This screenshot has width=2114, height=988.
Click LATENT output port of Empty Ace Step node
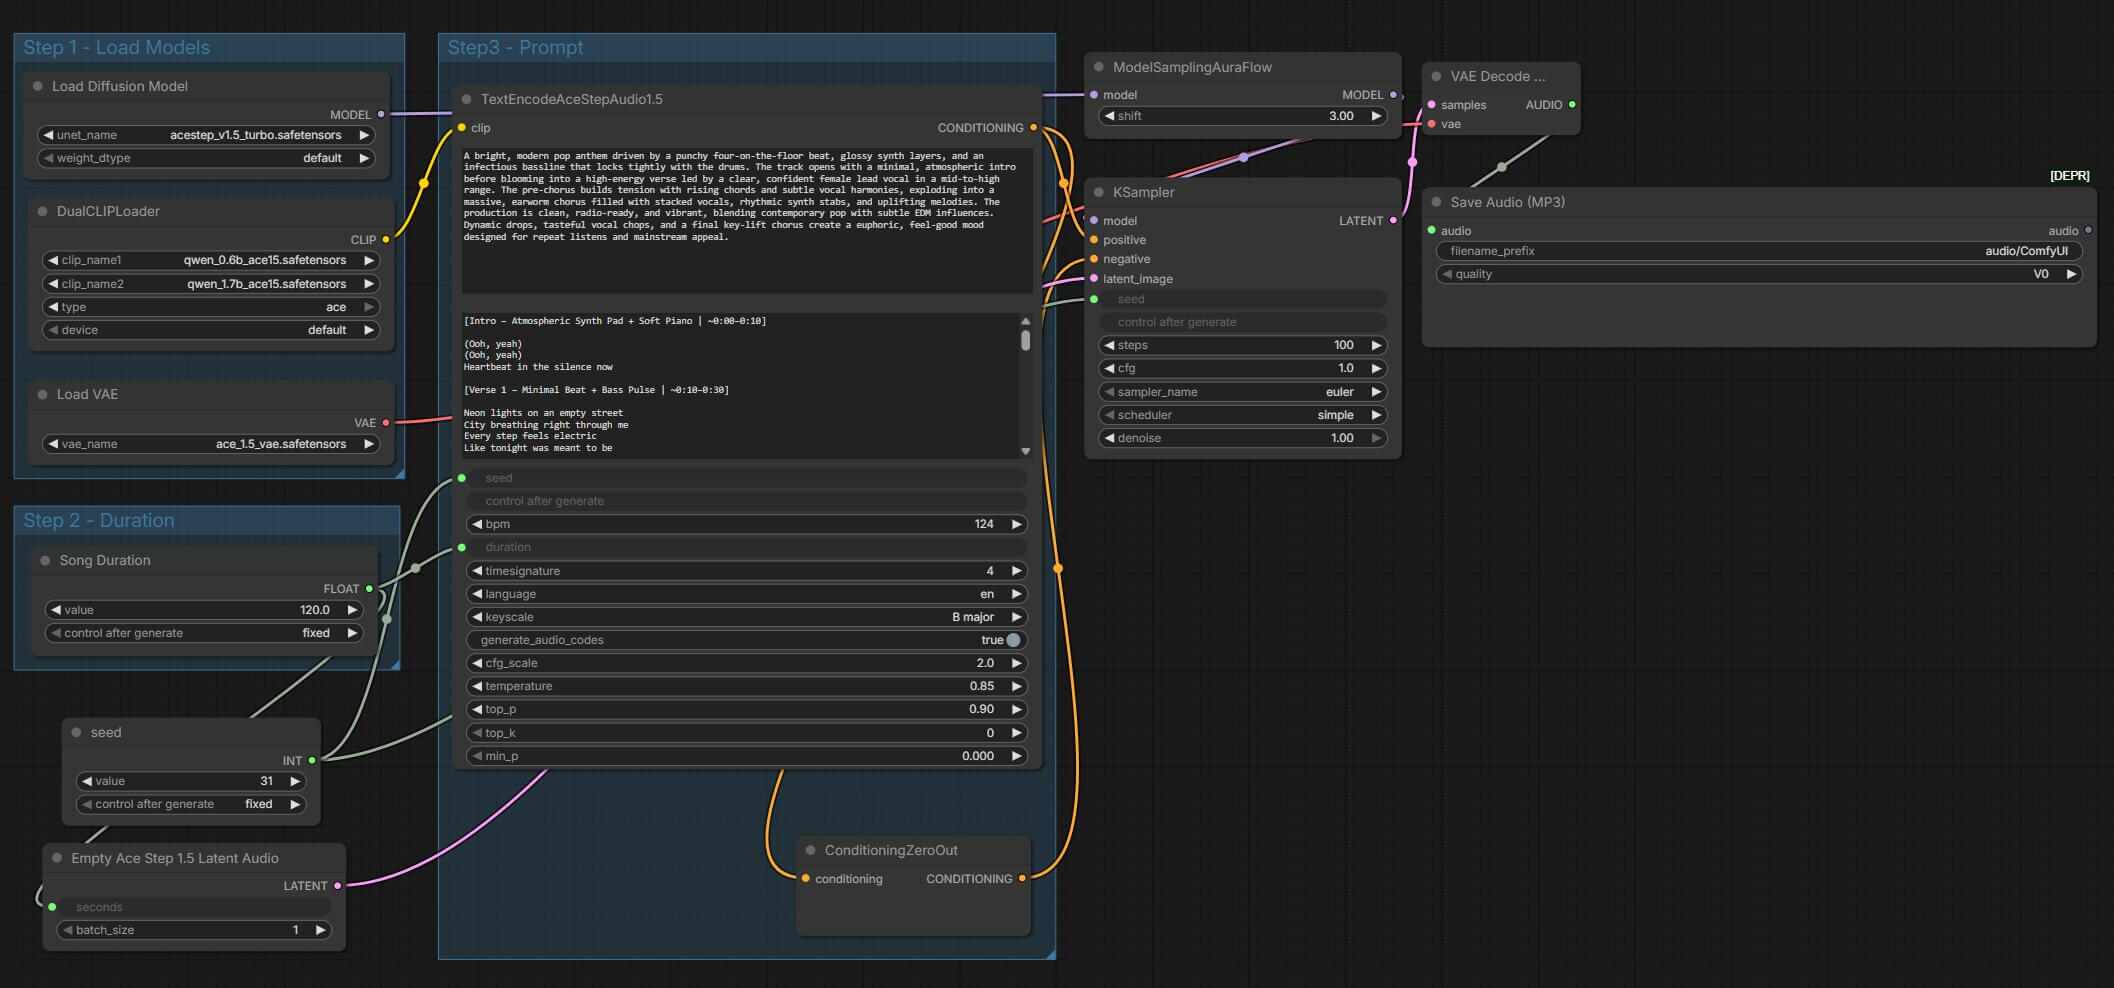coord(337,885)
